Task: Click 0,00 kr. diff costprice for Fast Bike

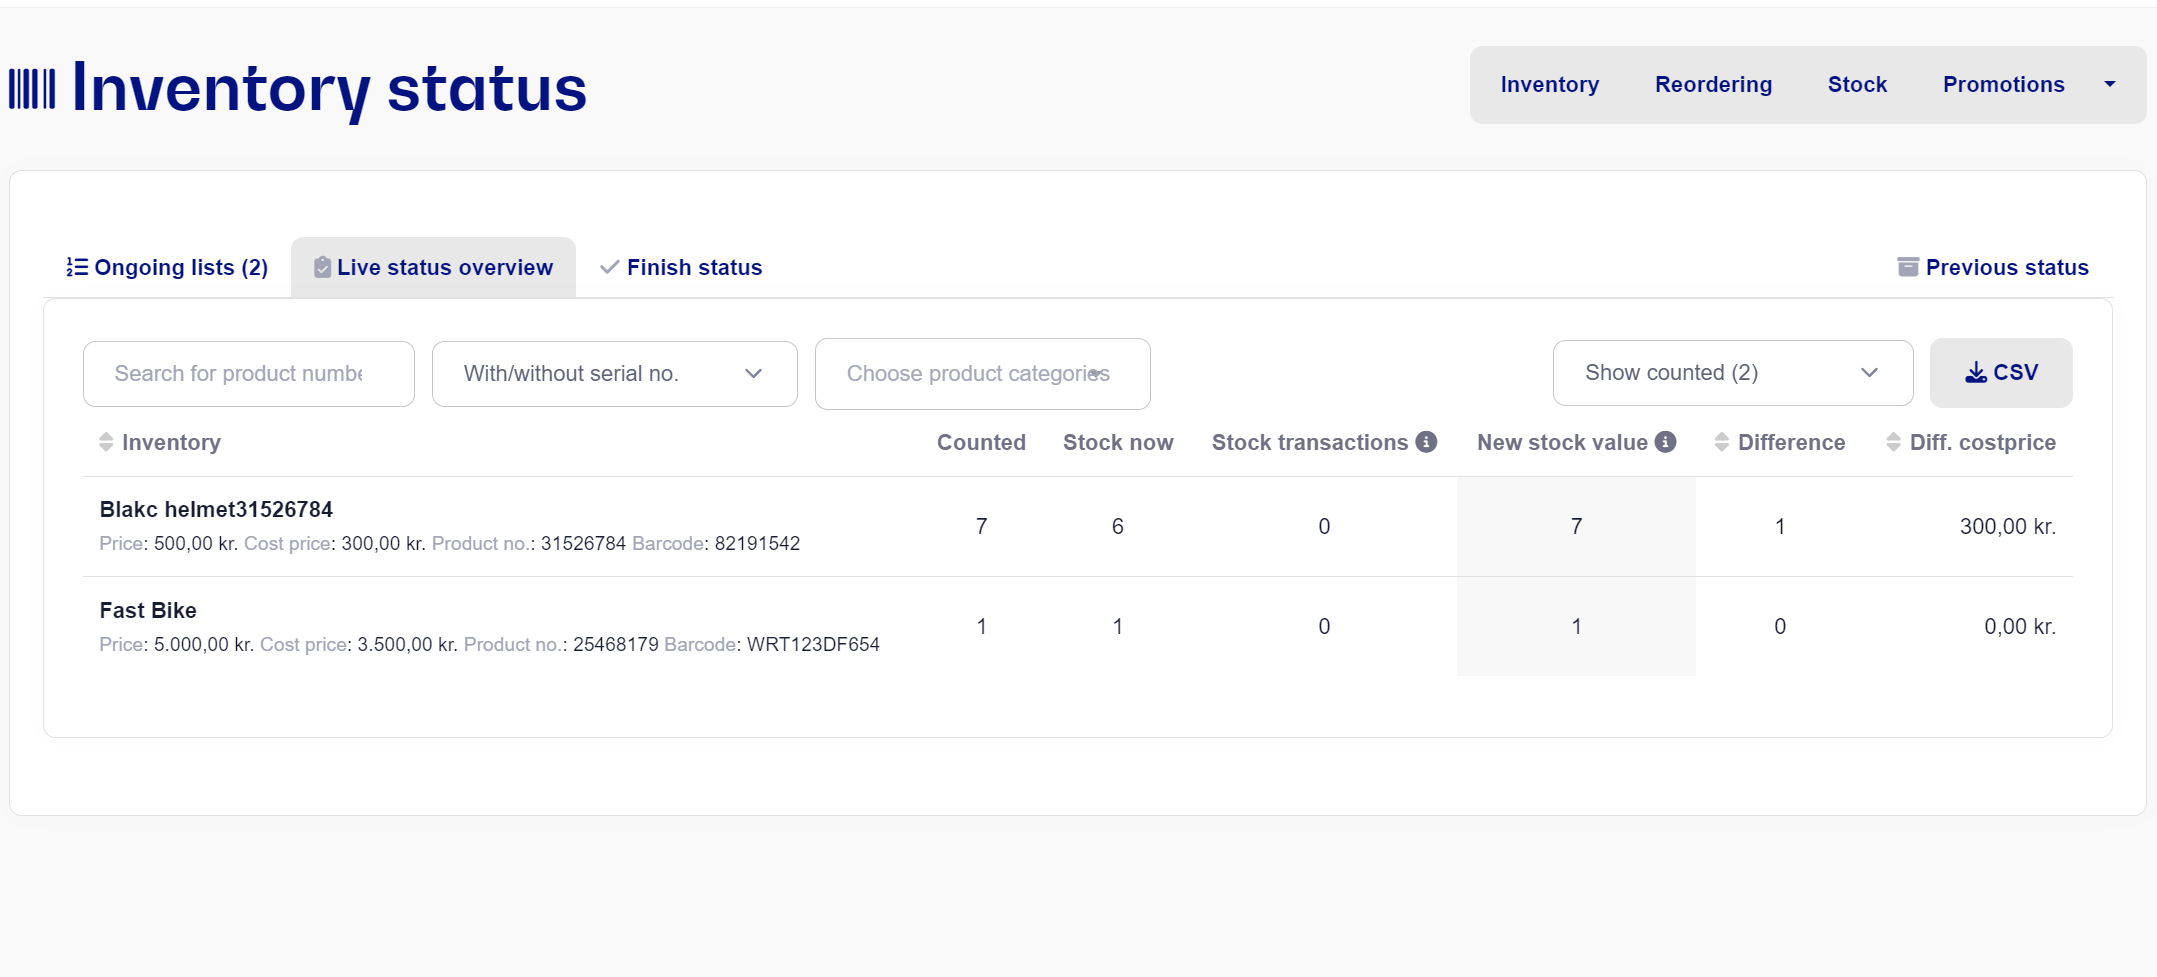Action: point(2020,626)
